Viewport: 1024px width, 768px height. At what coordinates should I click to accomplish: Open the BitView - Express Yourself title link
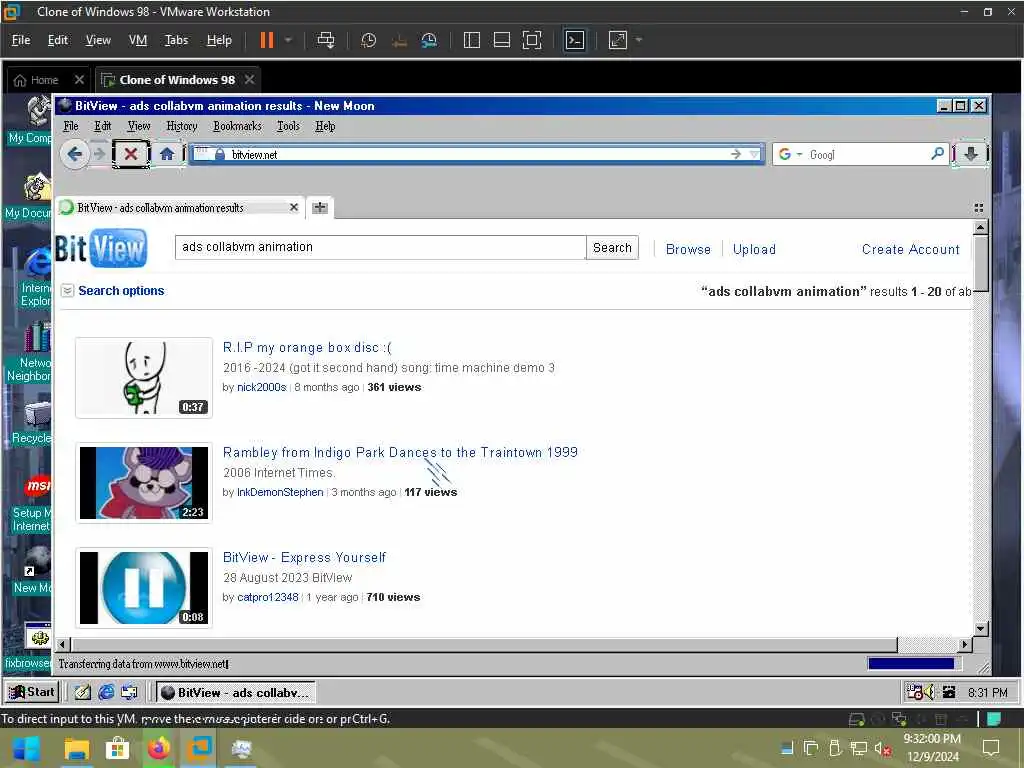pyautogui.click(x=304, y=558)
